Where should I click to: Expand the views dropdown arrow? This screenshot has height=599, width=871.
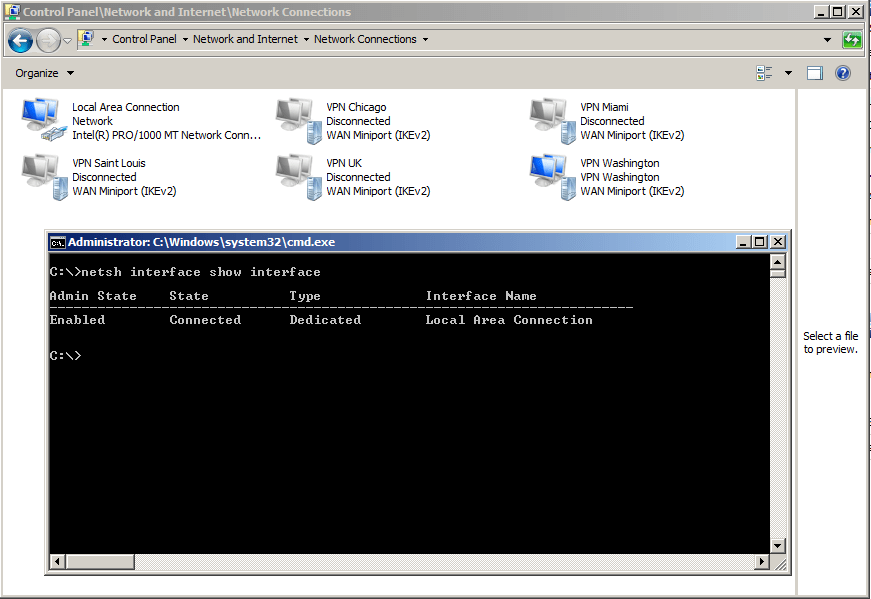click(786, 72)
